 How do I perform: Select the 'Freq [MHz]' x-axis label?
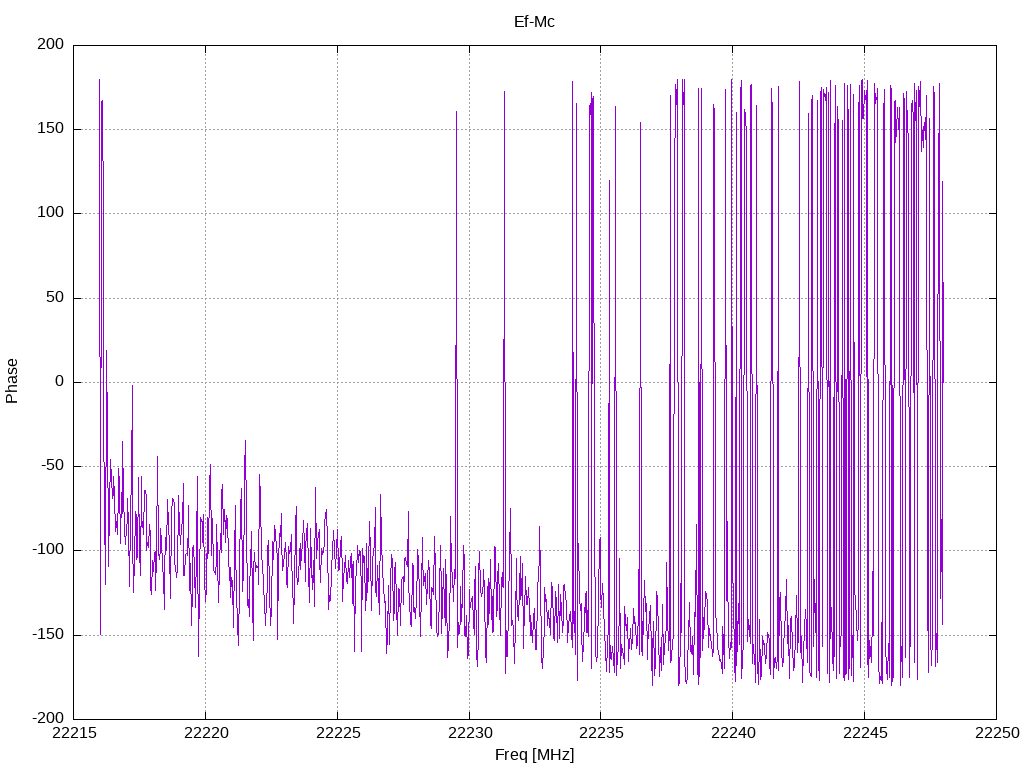click(534, 754)
